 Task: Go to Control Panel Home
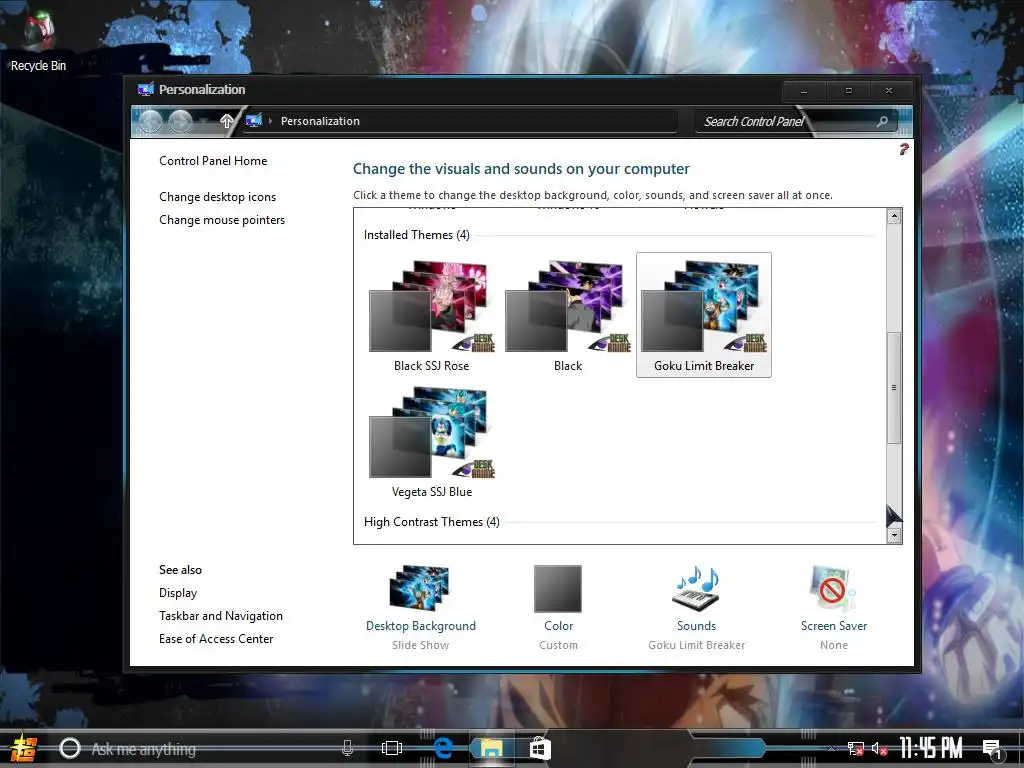click(x=213, y=161)
